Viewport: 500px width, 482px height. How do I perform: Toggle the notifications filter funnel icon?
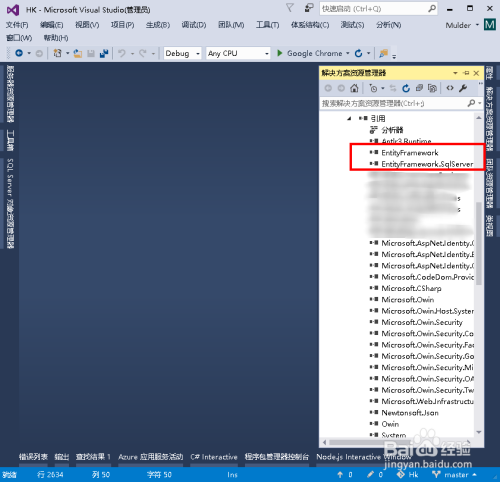[x=290, y=8]
